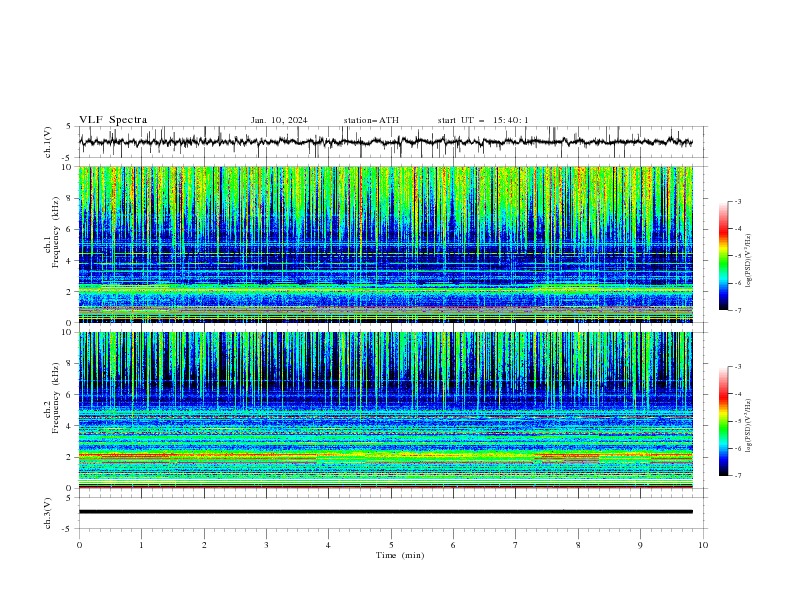Select the ch.1 "Frequency (kHz)" axis label
This screenshot has height=612, width=792.
point(56,233)
